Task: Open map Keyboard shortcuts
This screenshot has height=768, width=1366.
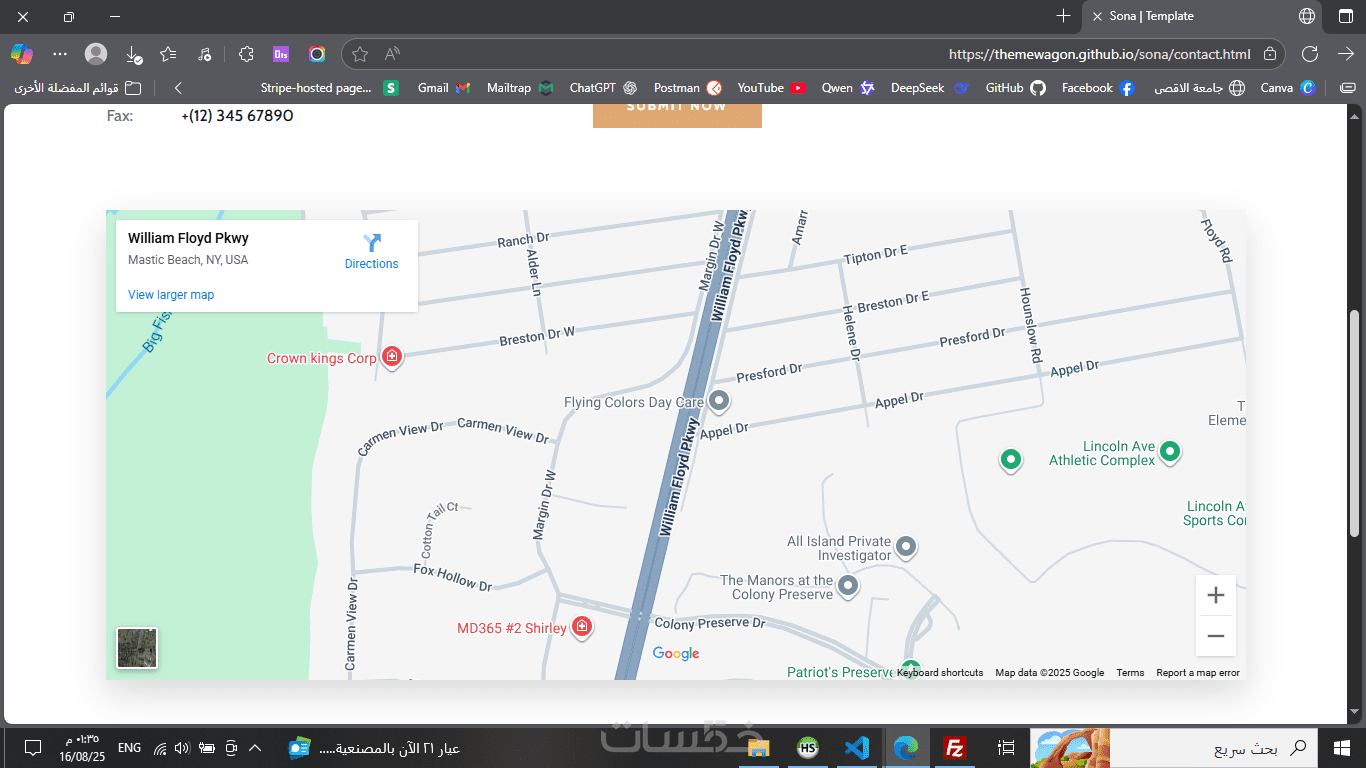Action: point(940,673)
